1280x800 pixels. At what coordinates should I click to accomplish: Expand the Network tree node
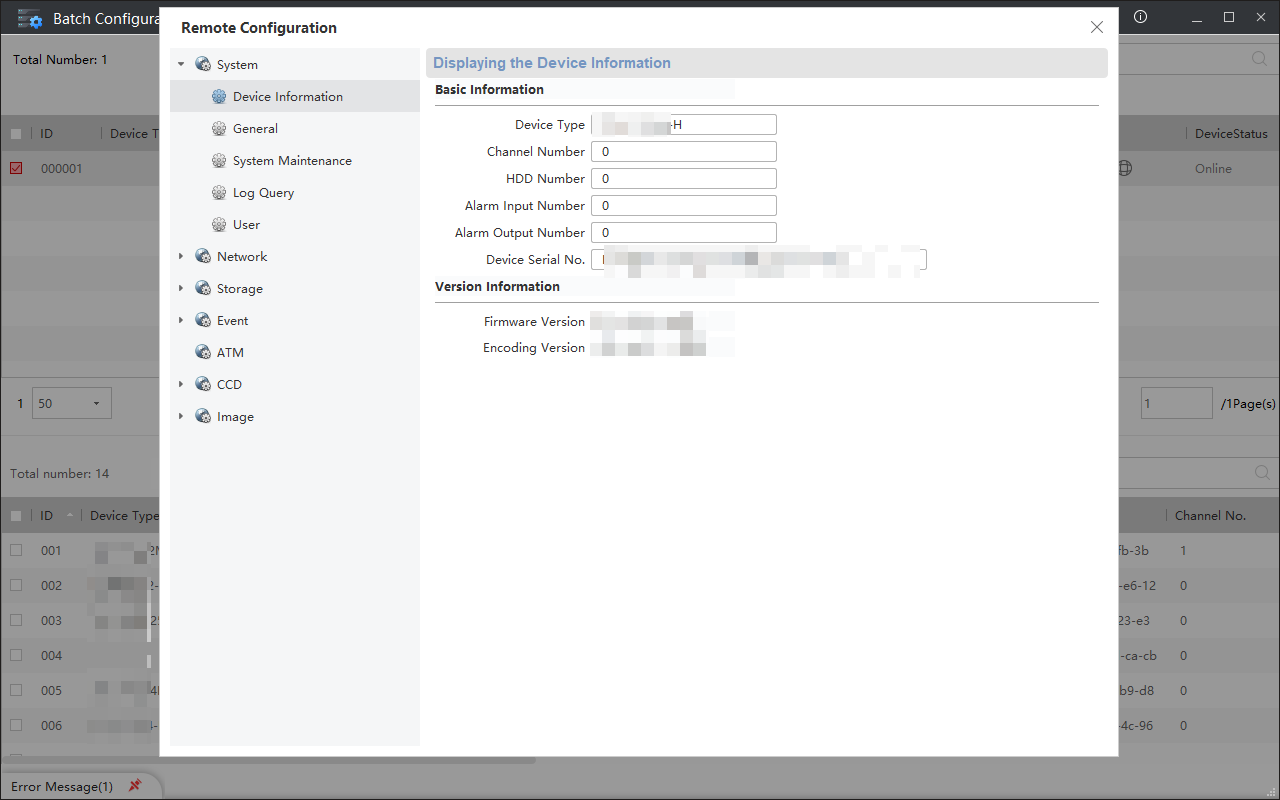coord(181,256)
